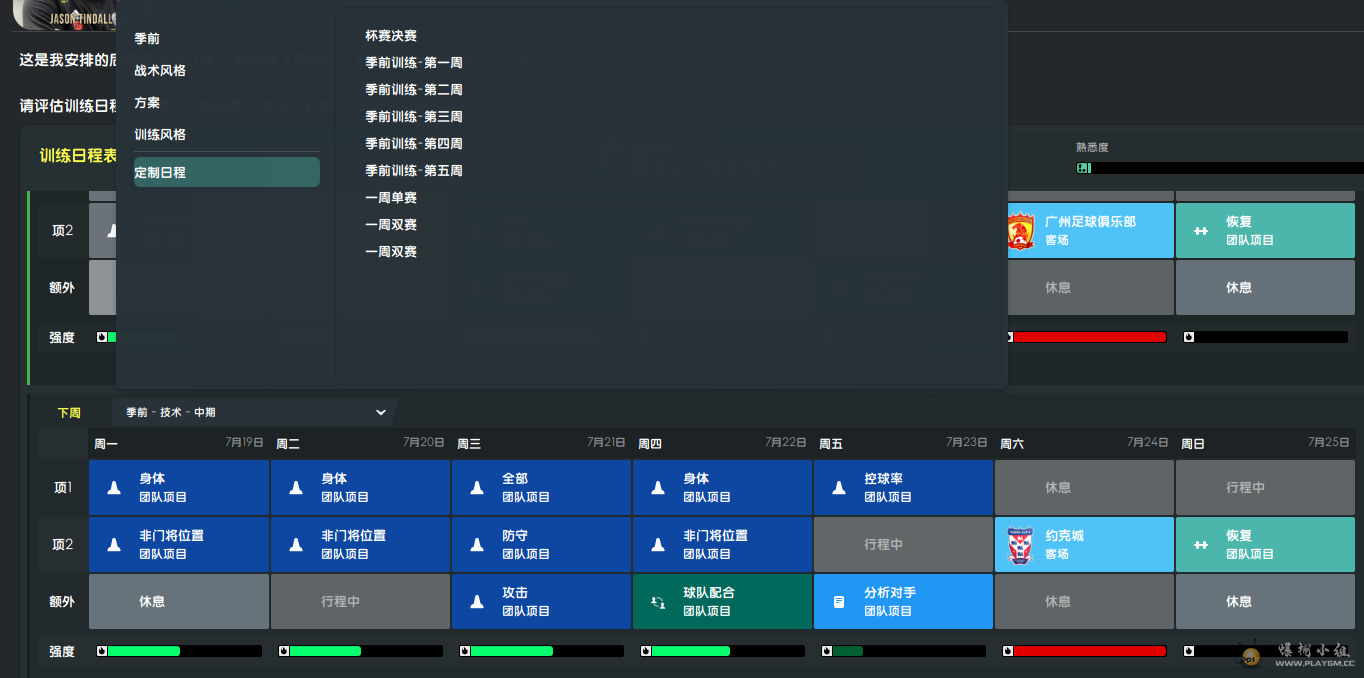The width and height of the screenshot is (1364, 678).
Task: Click the 休息 slot in Monday's 额外 row
Action: [179, 602]
